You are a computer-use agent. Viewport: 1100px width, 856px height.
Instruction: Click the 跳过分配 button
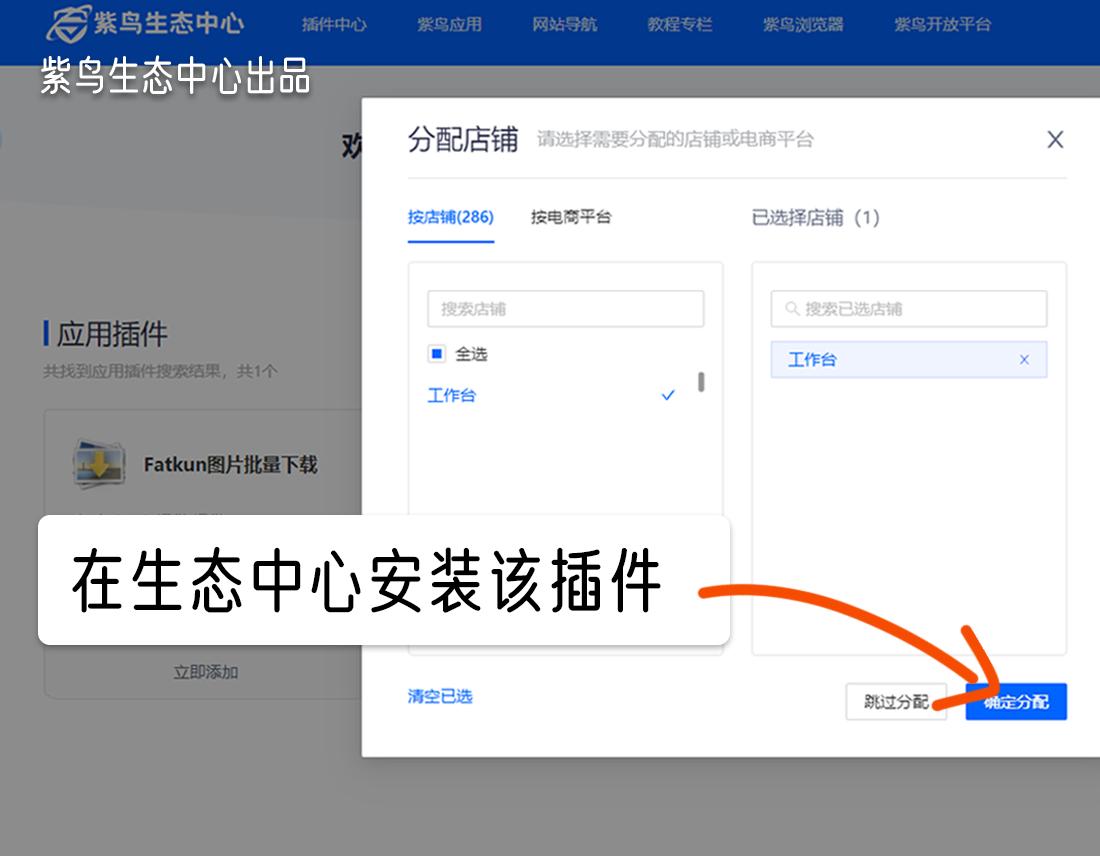[x=896, y=702]
